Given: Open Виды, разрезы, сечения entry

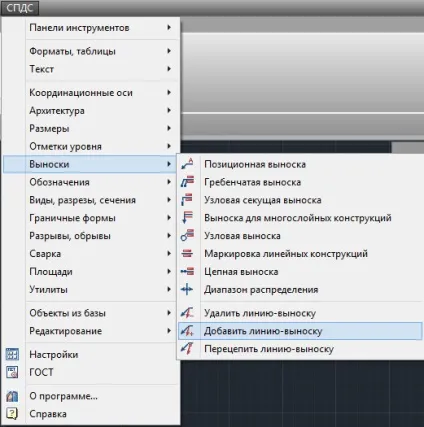Looking at the screenshot, I should point(89,200).
